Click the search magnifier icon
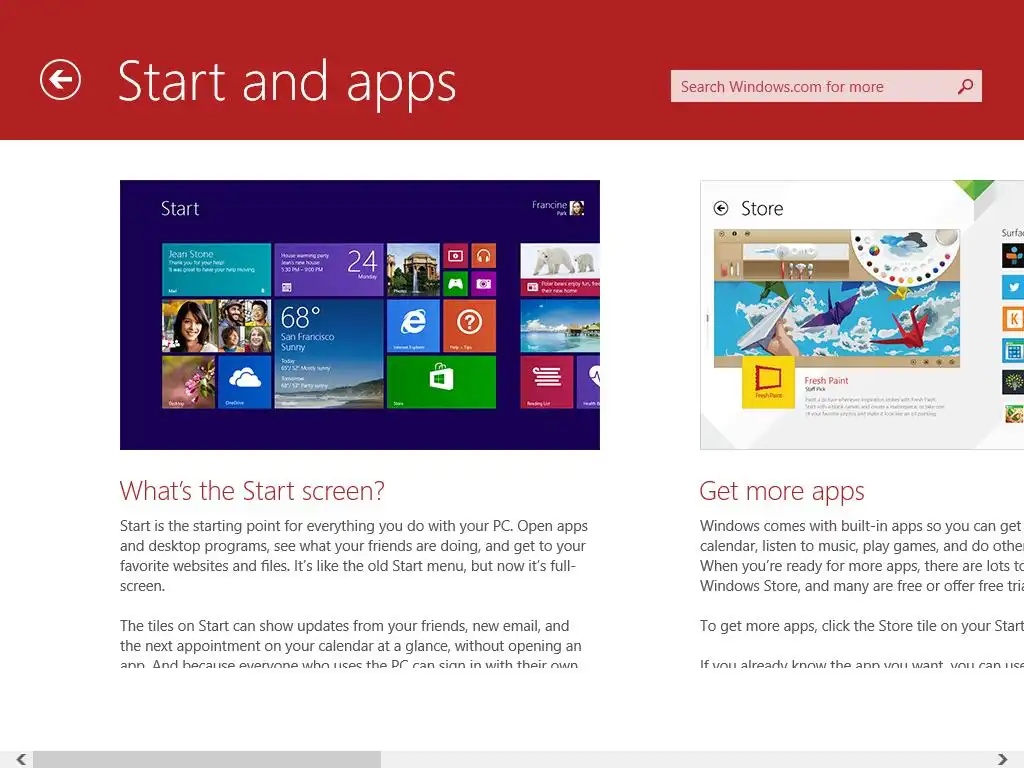 pos(965,86)
